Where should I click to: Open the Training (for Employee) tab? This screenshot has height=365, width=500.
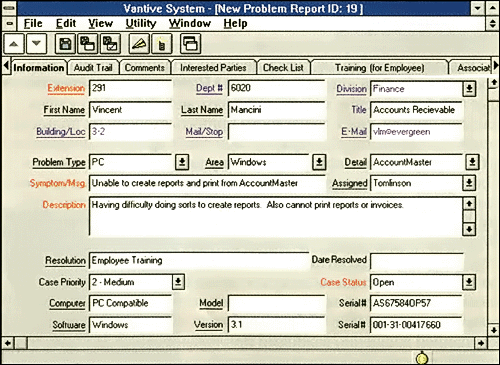(x=379, y=68)
